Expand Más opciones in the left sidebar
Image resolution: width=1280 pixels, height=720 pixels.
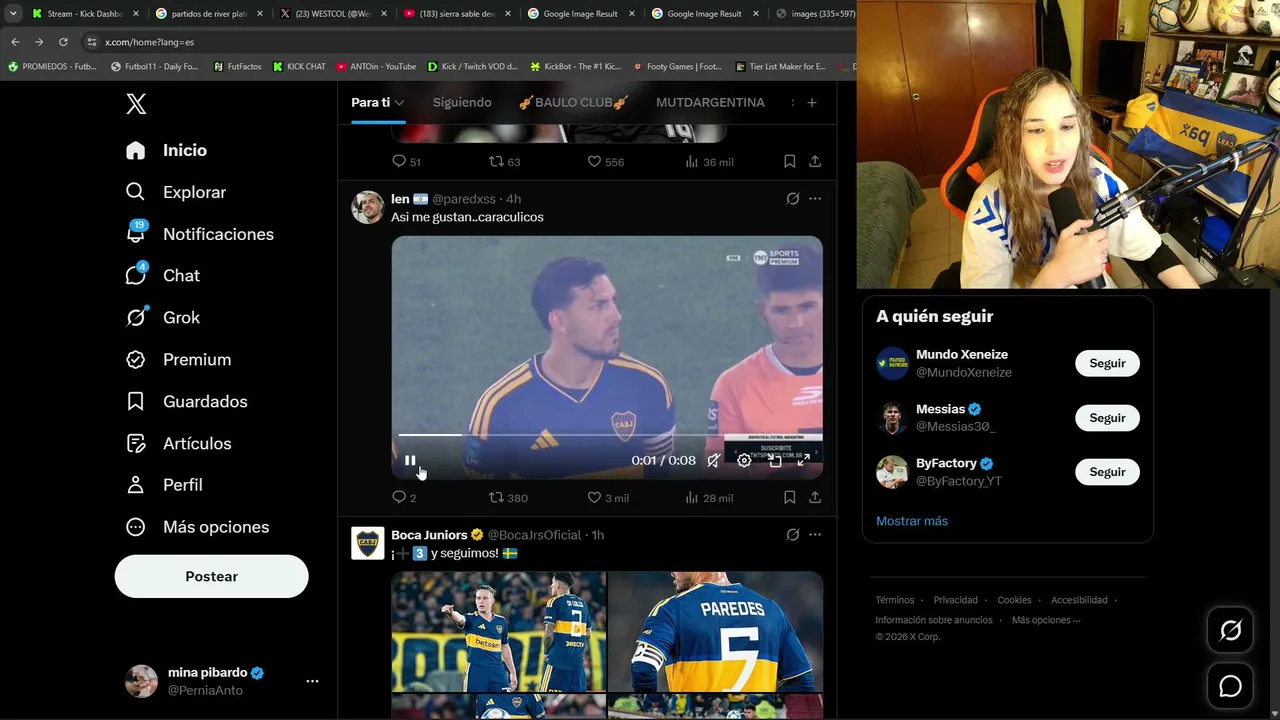click(x=197, y=527)
